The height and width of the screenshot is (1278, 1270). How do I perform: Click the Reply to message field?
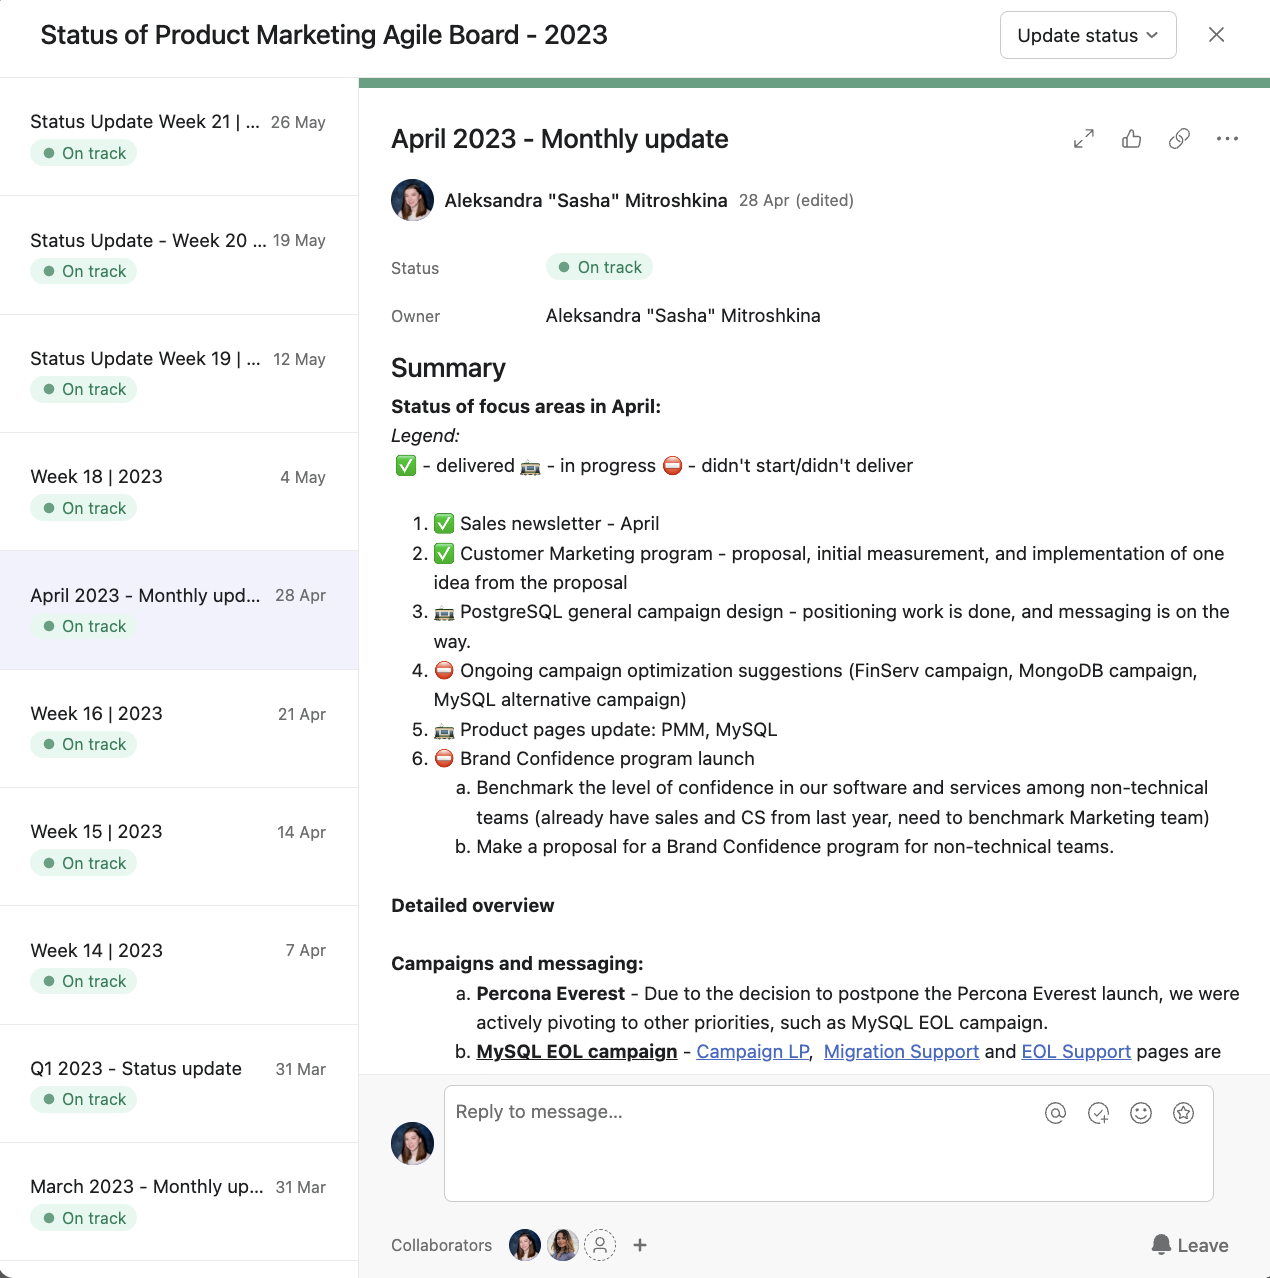[x=740, y=1140]
